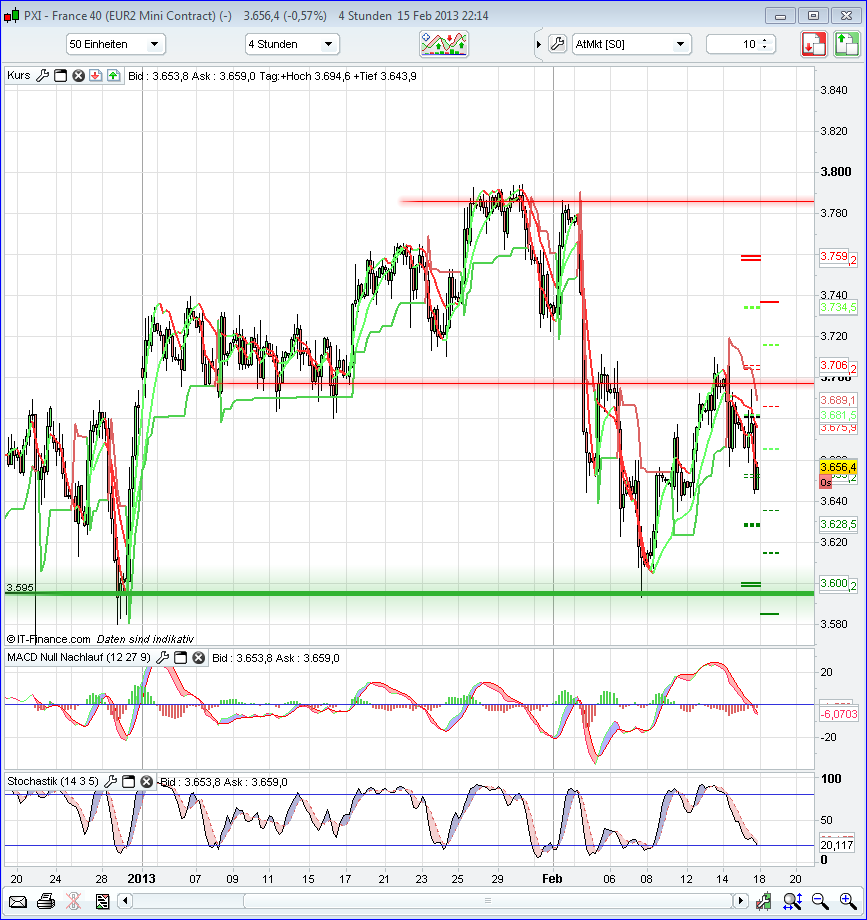Click the 3.600 green price label
The height and width of the screenshot is (920, 867).
tap(834, 583)
